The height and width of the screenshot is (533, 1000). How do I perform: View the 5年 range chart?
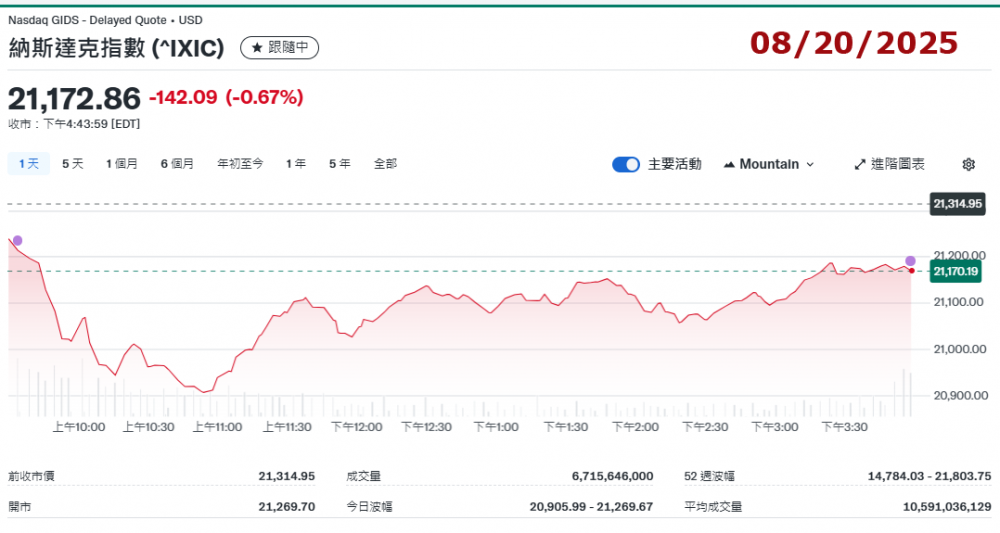339,164
